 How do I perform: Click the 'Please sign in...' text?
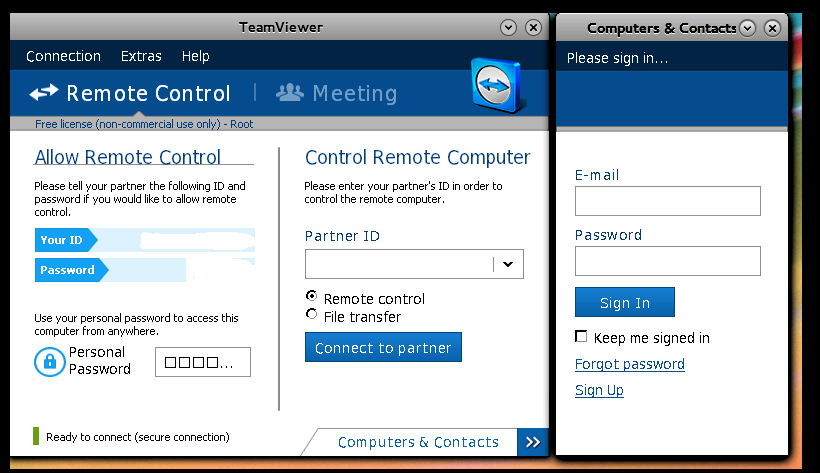tap(617, 58)
